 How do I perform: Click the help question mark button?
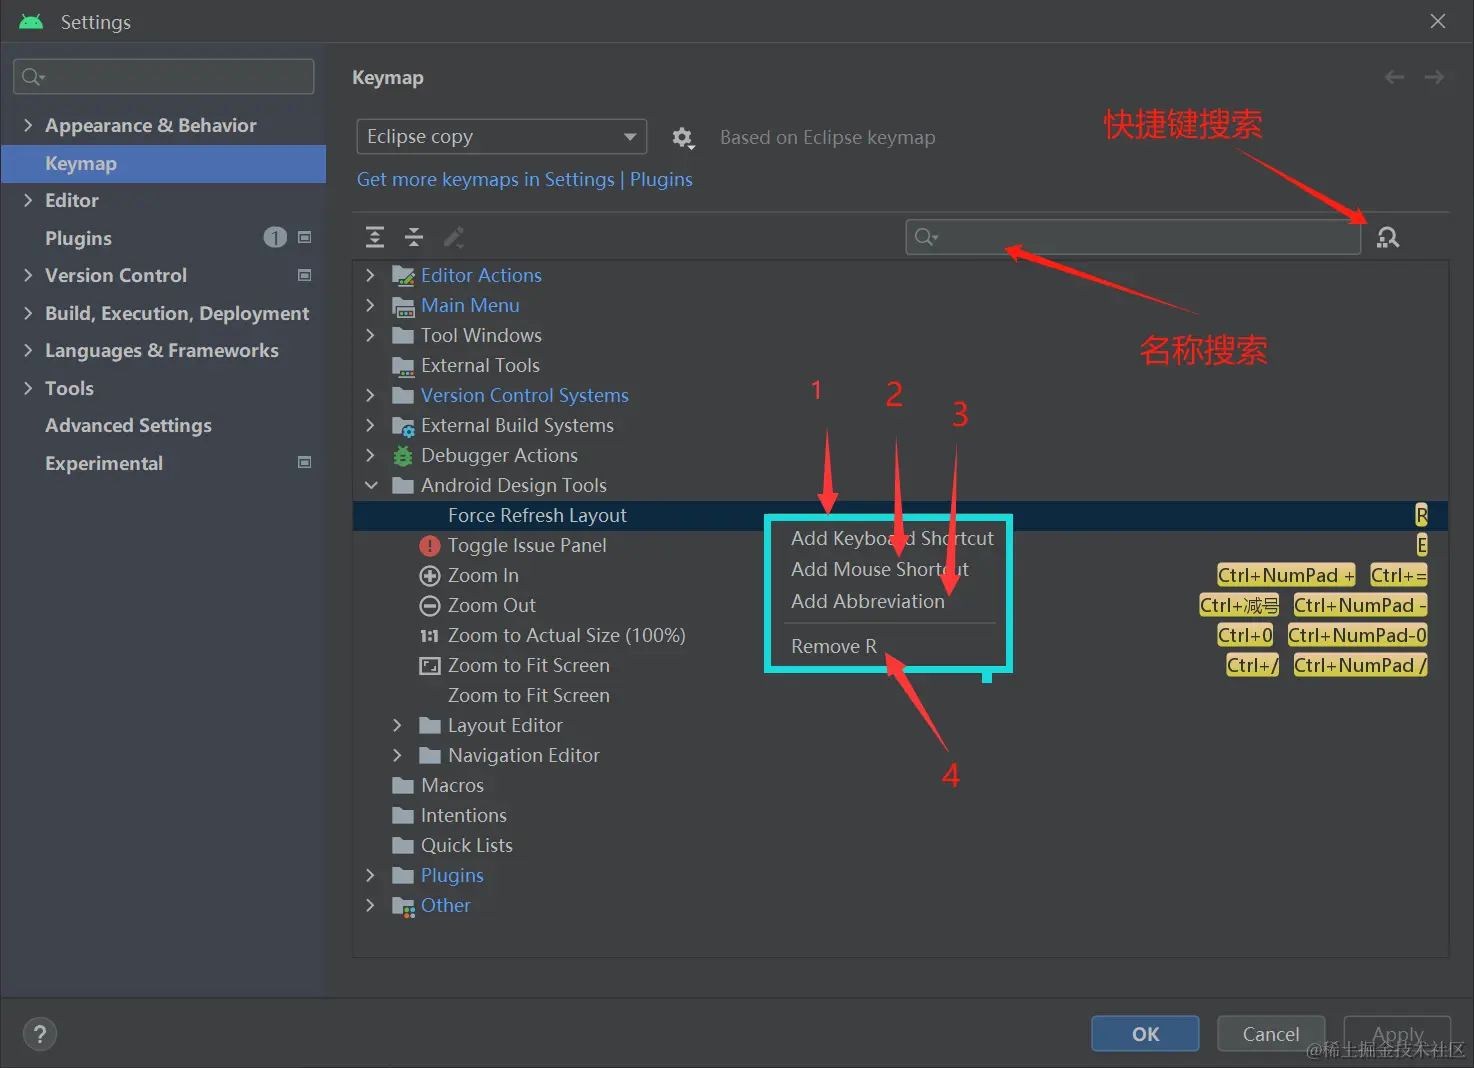click(x=40, y=1034)
